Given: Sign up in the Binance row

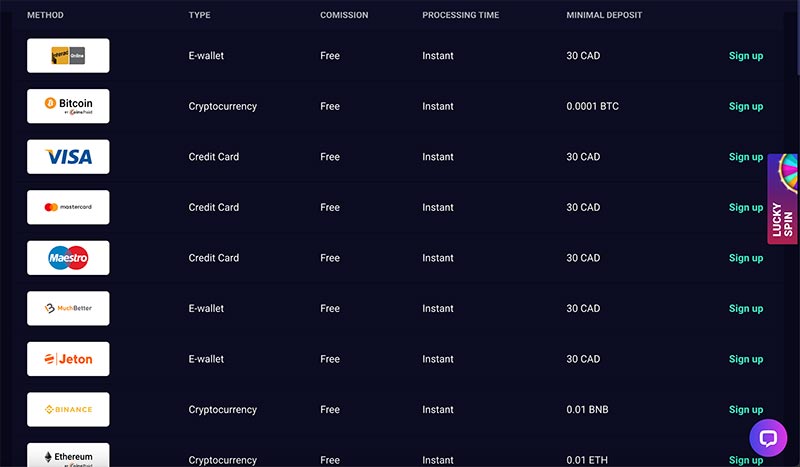Looking at the screenshot, I should click(x=746, y=410).
